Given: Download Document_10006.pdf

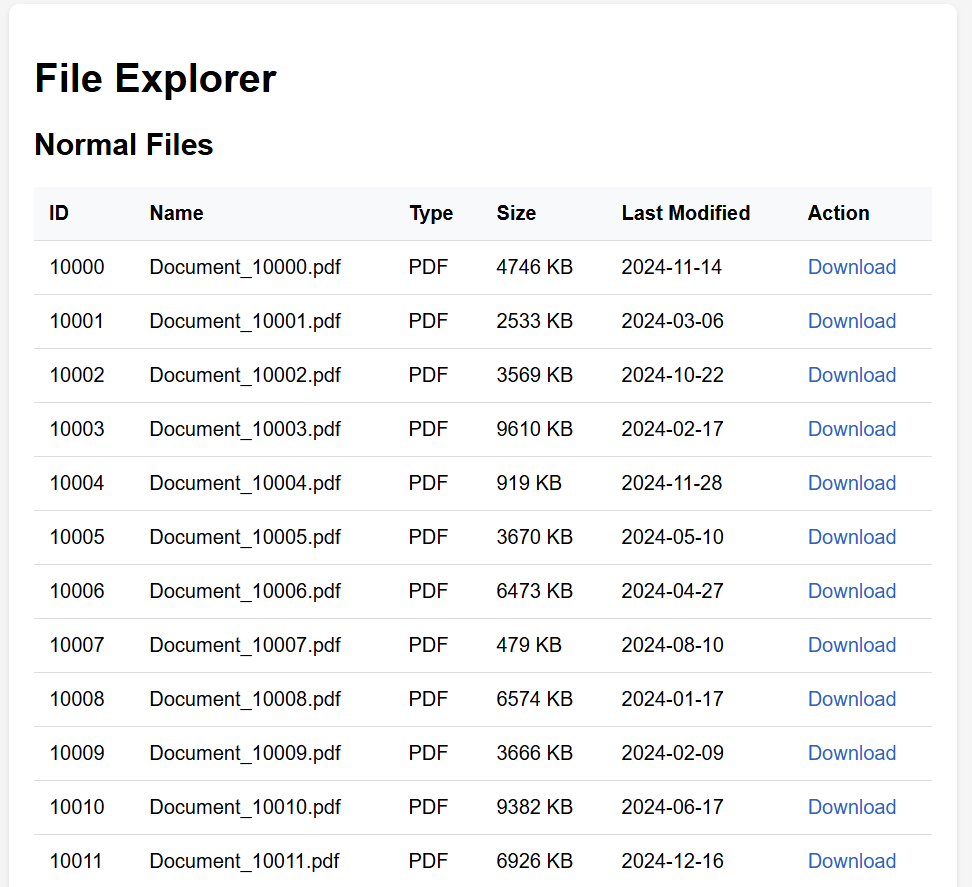Looking at the screenshot, I should click(x=852, y=591).
